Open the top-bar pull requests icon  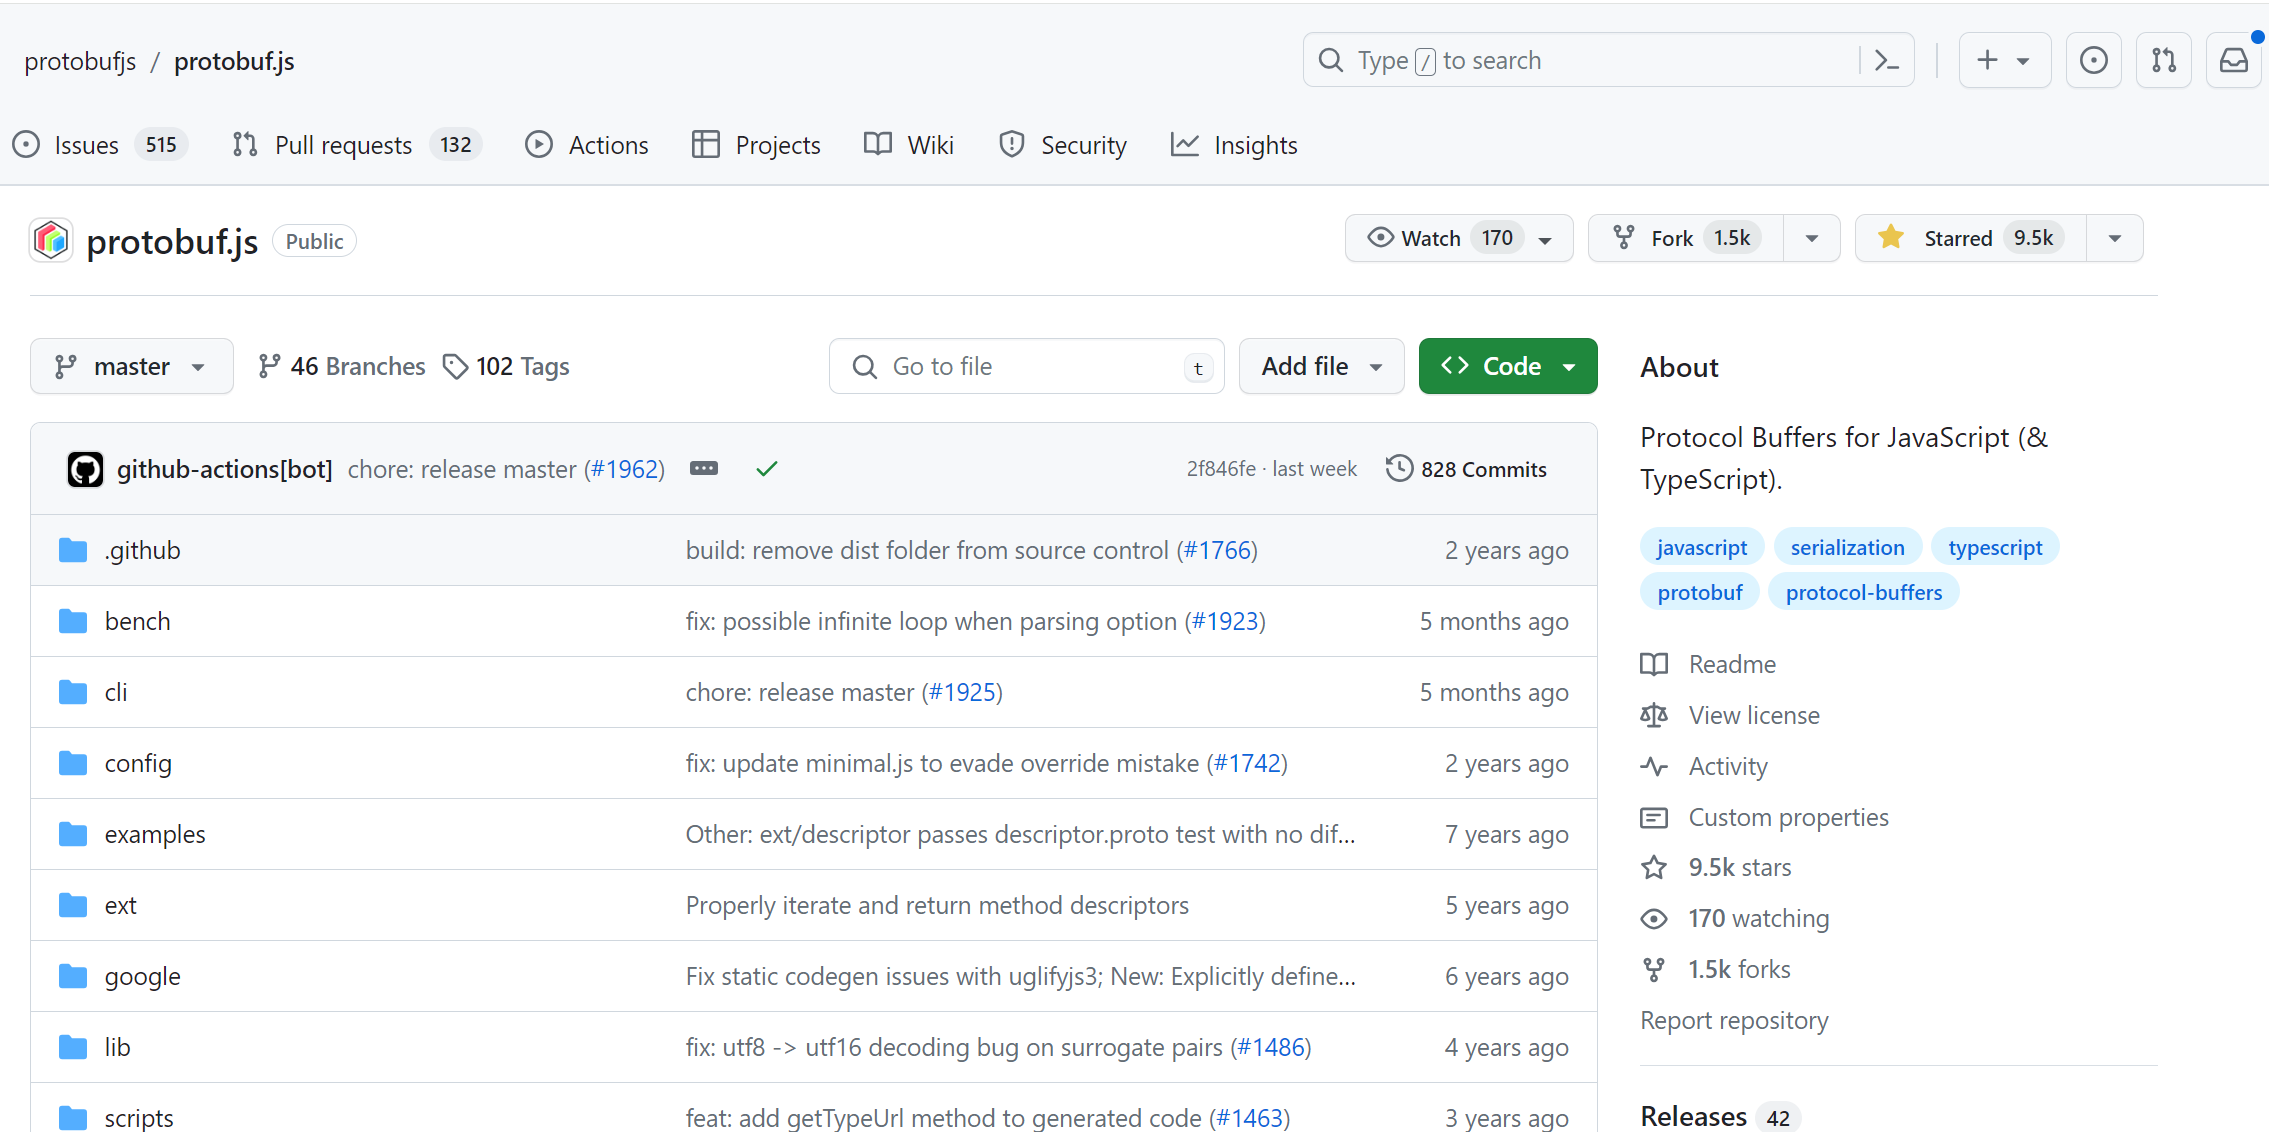(2163, 61)
